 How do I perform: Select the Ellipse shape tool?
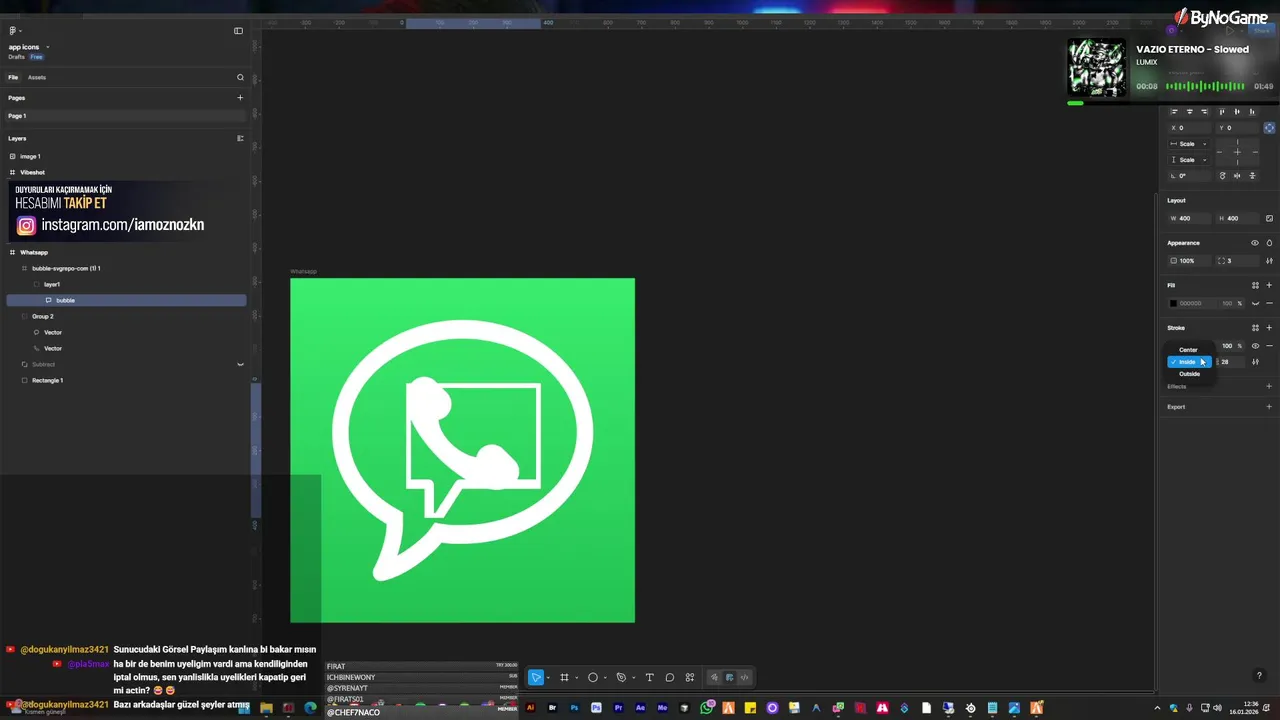click(592, 677)
